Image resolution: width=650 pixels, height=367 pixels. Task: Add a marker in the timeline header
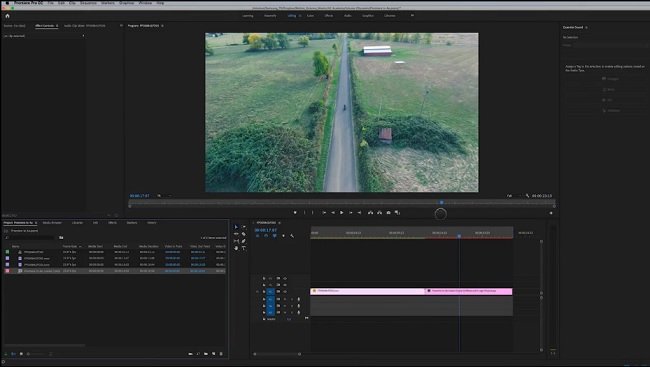[284, 236]
